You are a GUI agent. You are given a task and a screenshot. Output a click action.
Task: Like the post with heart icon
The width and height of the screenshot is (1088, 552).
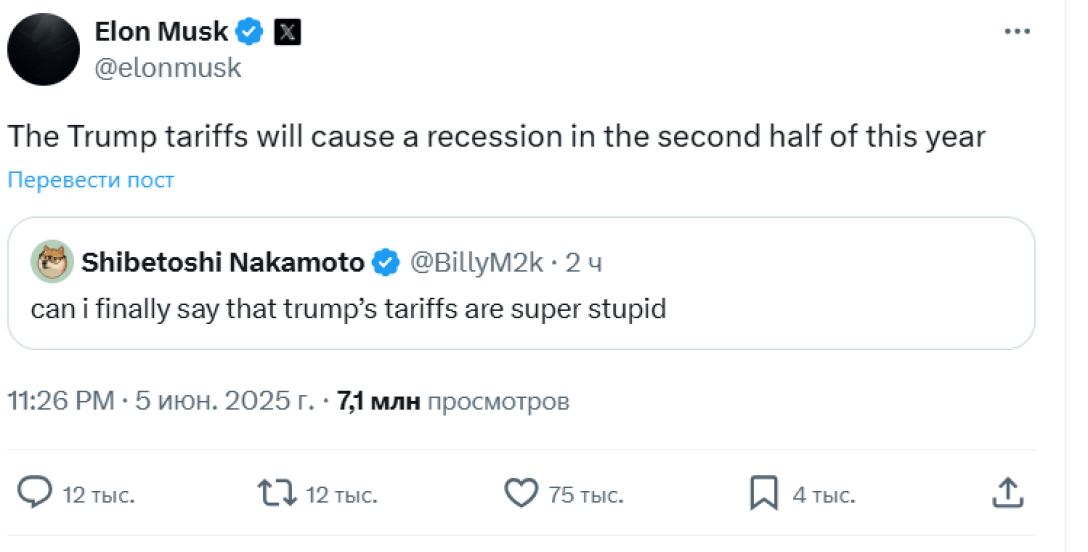coord(521,492)
